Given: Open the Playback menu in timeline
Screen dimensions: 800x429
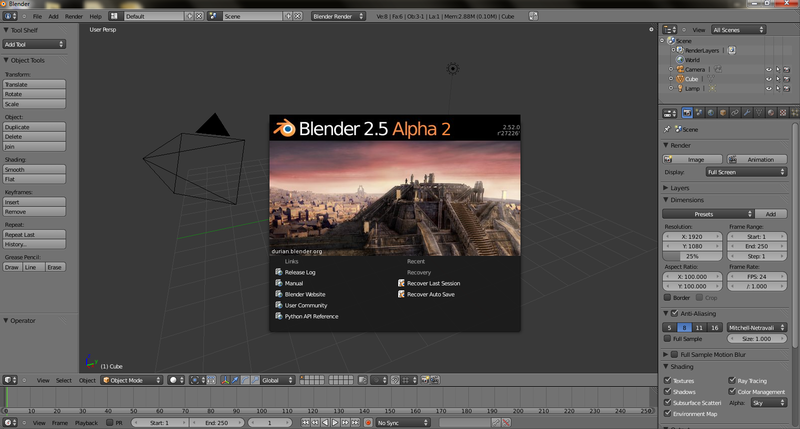Looking at the screenshot, I should pyautogui.click(x=86, y=423).
